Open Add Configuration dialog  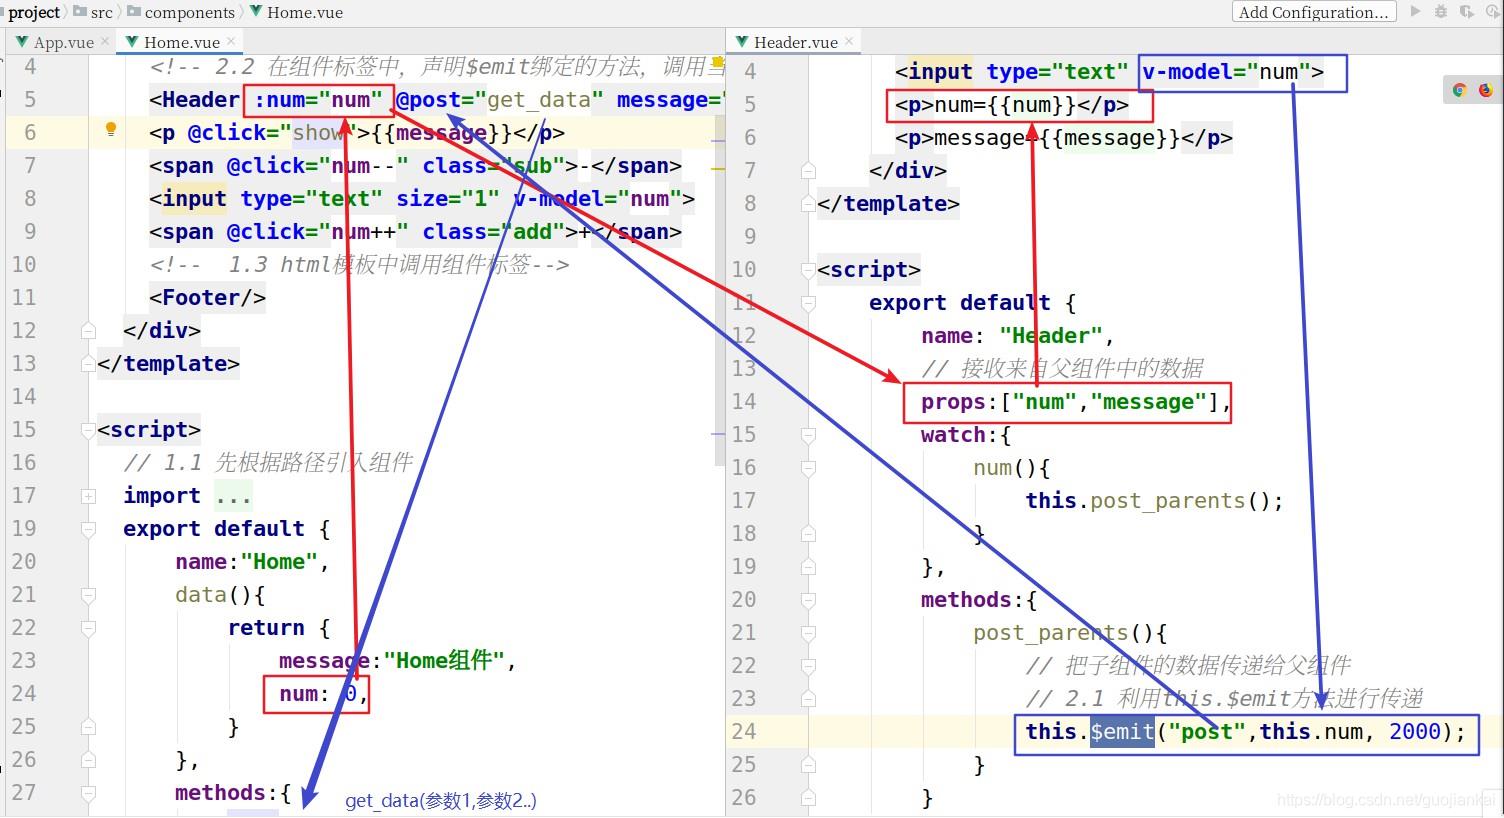(1313, 12)
